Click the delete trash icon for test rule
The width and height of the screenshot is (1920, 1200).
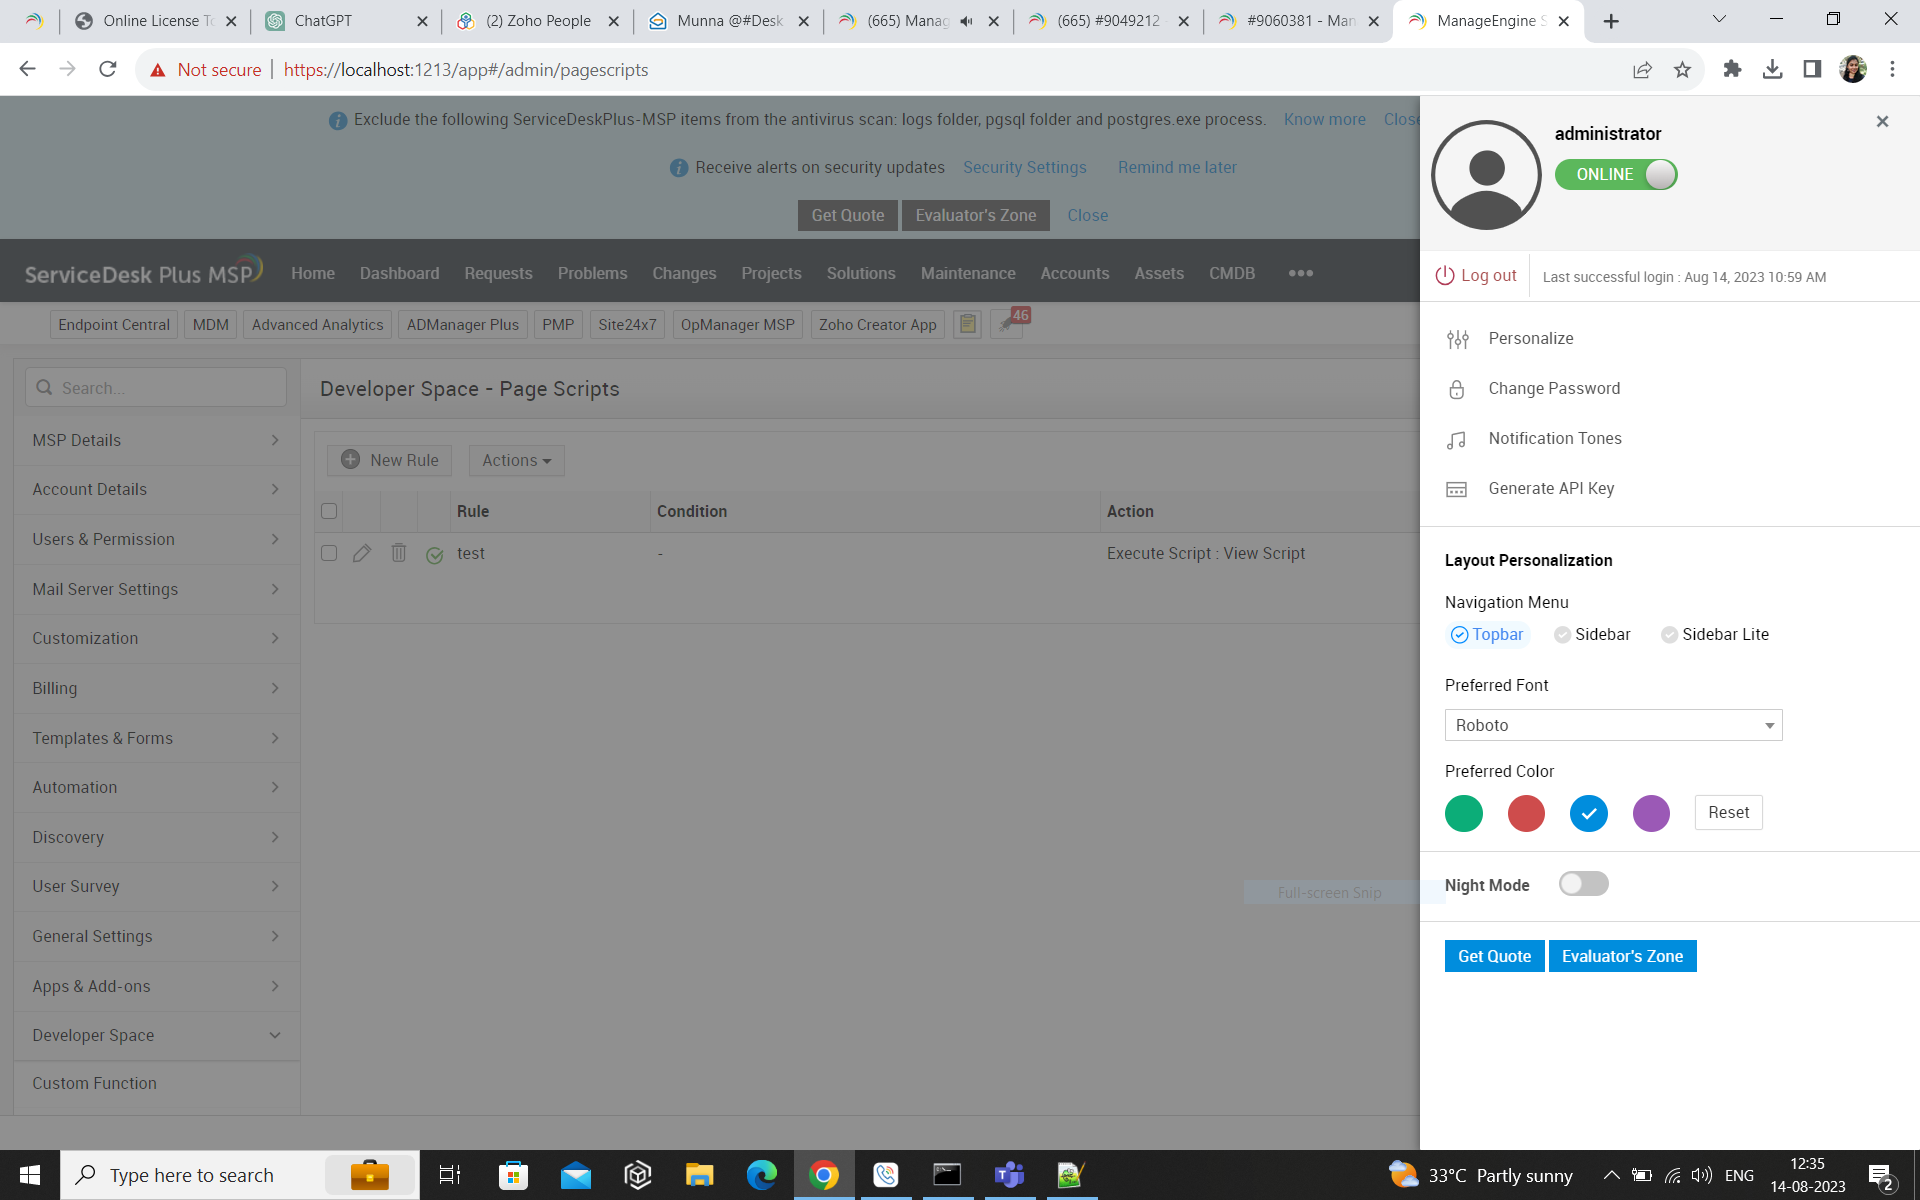pyautogui.click(x=398, y=553)
